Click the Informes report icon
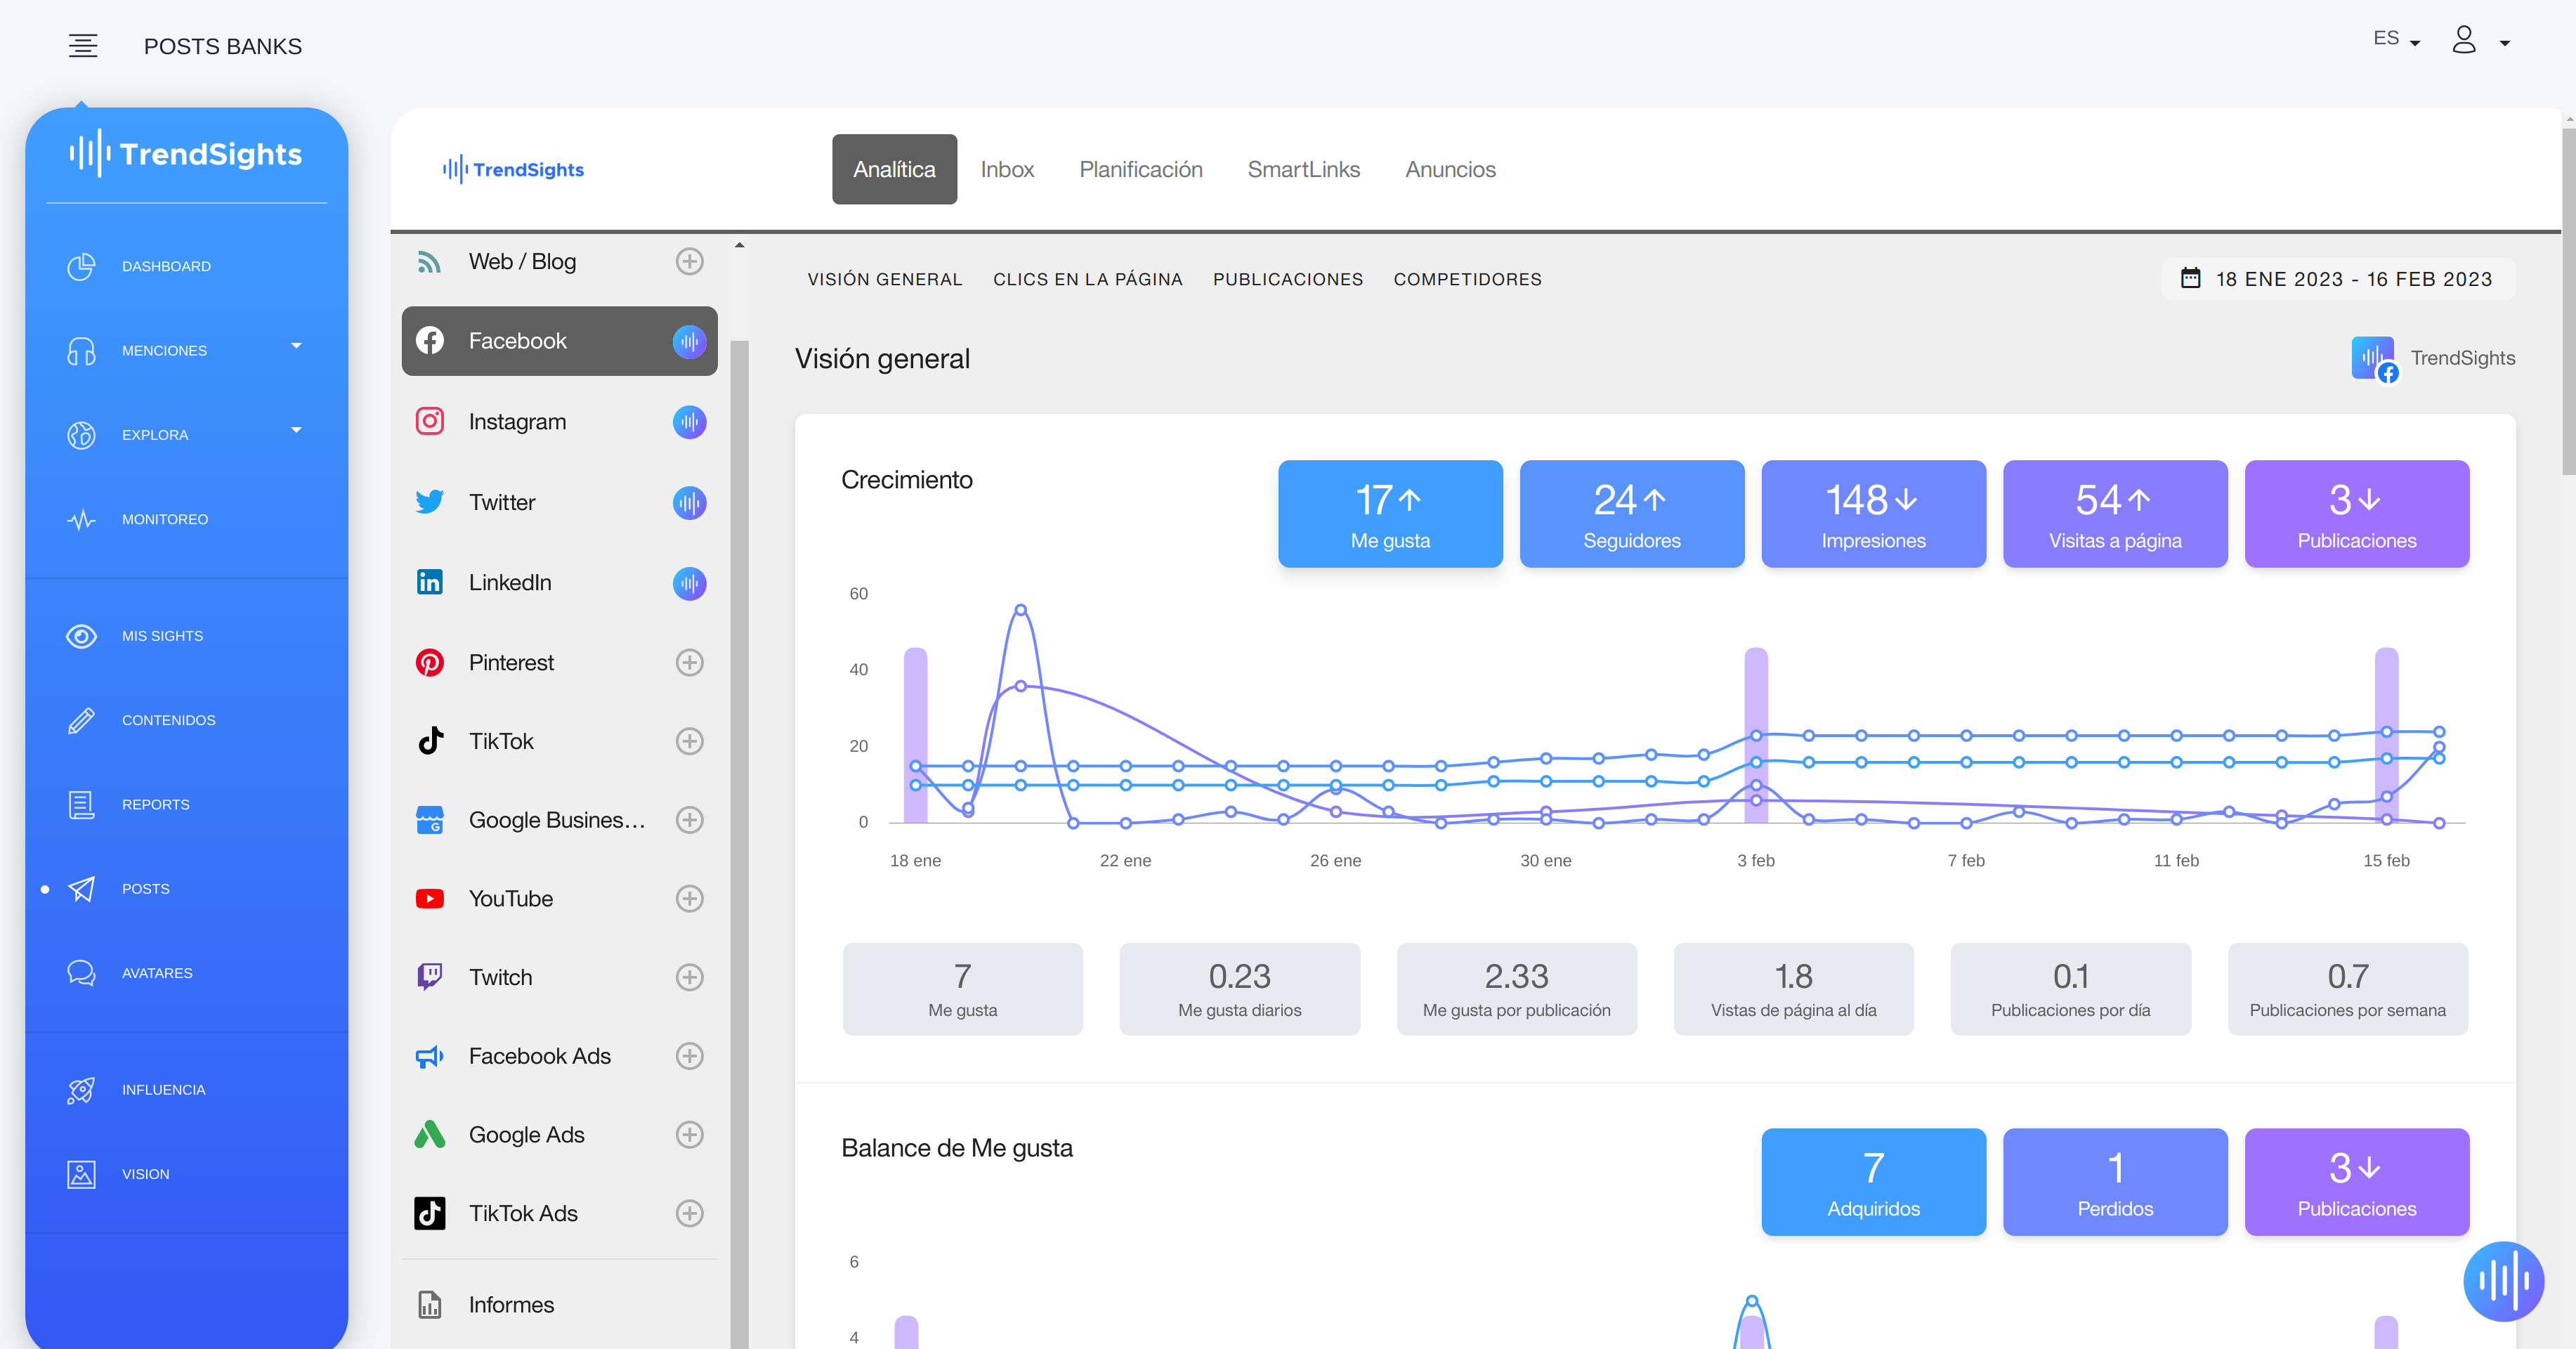The image size is (2576, 1349). (x=430, y=1305)
